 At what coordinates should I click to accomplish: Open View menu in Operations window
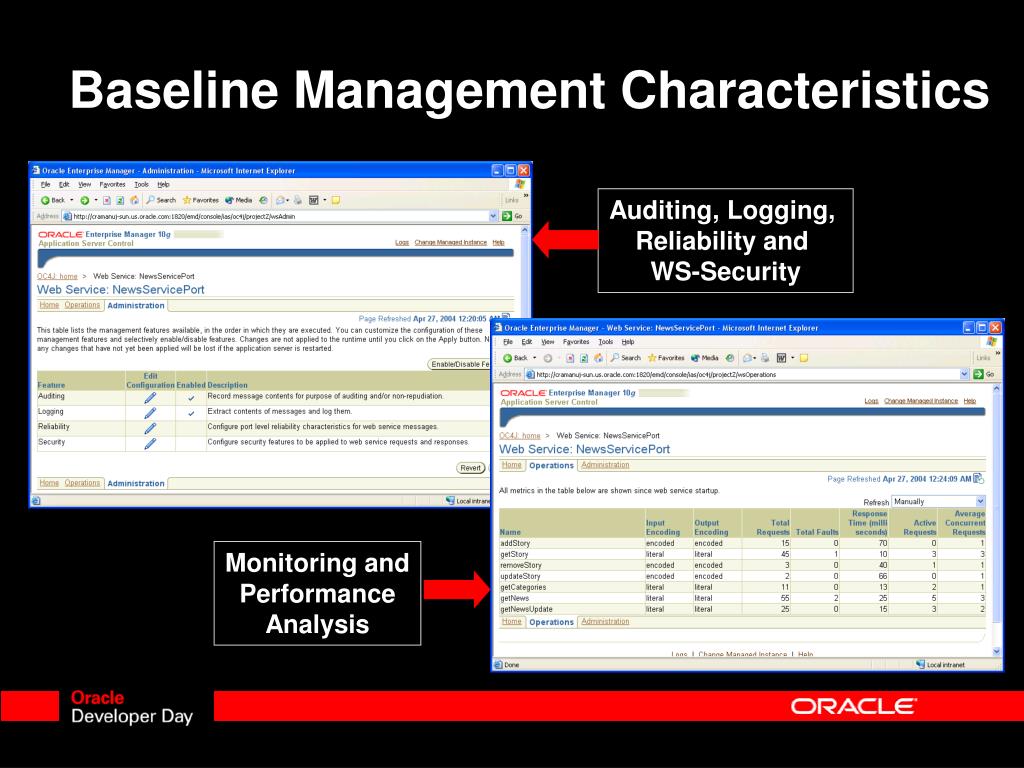coord(547,342)
